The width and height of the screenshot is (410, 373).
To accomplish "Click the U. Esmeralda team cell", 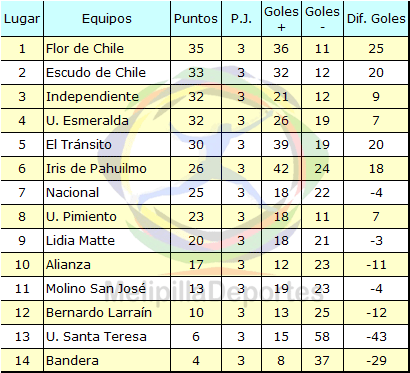I will tap(107, 121).
